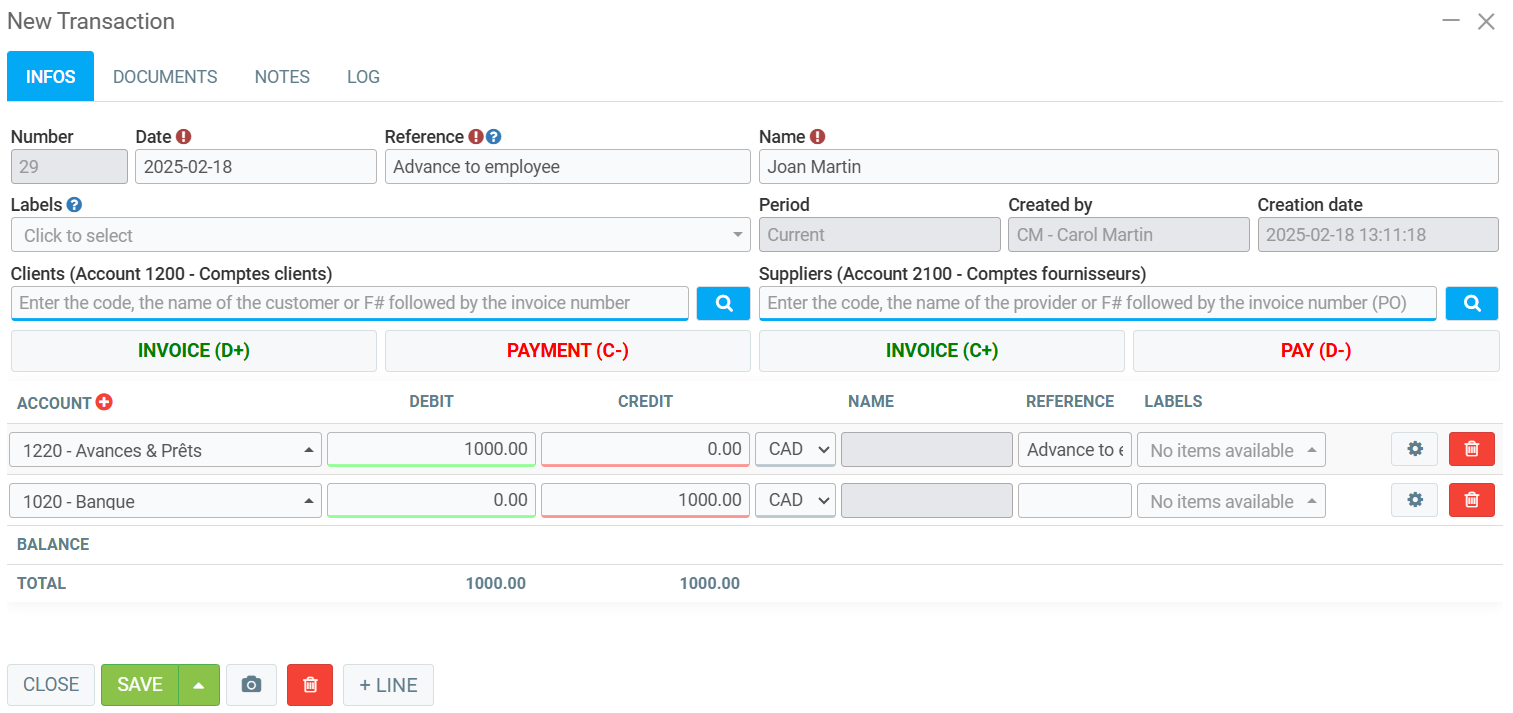Click the help icon next to Reference
Image resolution: width=1513 pixels, height=713 pixels.
[x=493, y=137]
